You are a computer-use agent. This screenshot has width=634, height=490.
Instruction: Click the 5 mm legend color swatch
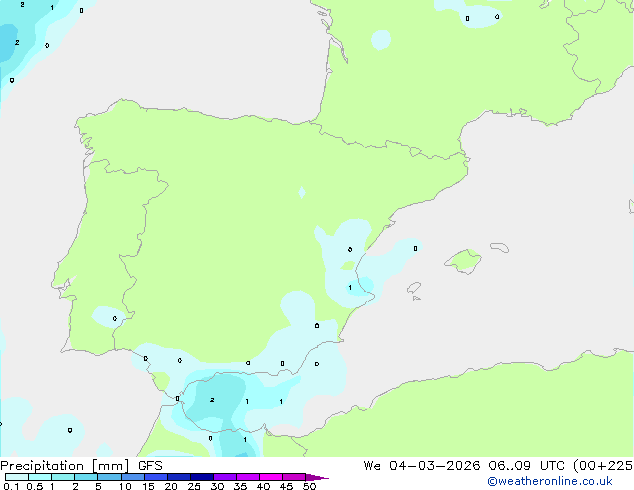pyautogui.click(x=110, y=477)
